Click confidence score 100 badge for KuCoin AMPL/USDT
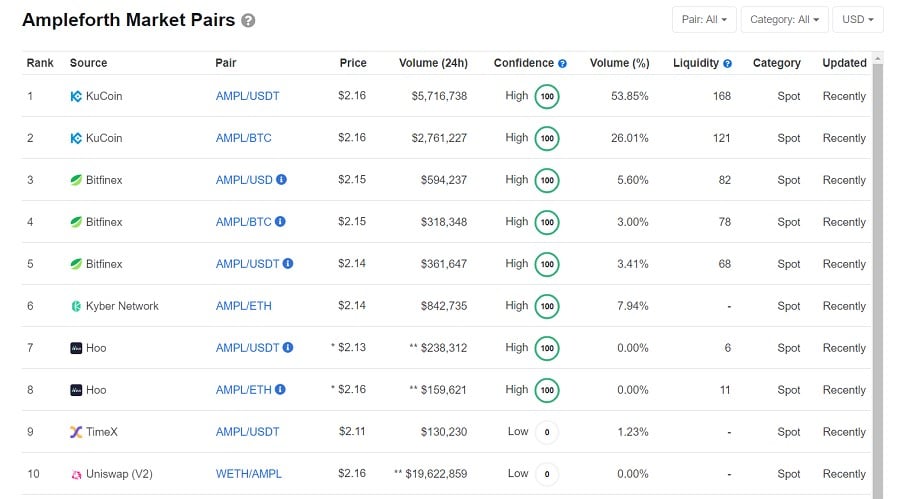This screenshot has height=499, width=900. pos(547,96)
